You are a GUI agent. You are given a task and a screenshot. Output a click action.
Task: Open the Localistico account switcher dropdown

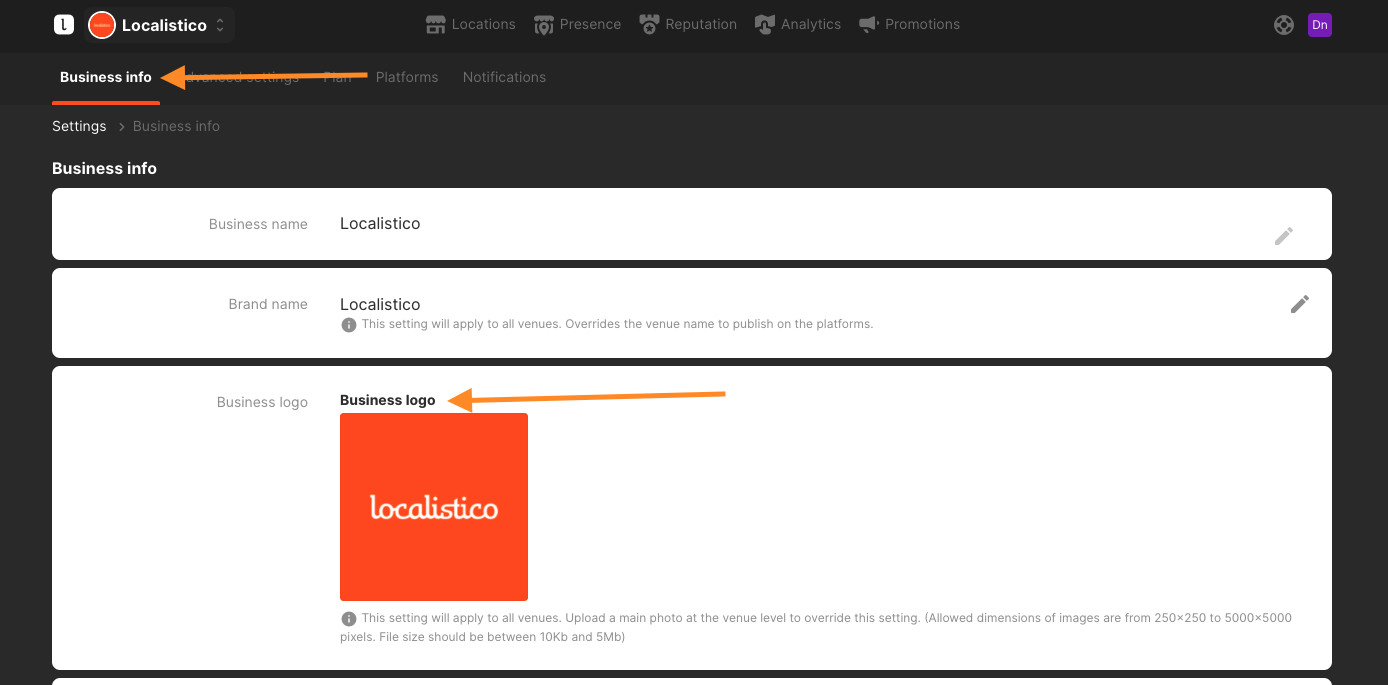[x=160, y=25]
